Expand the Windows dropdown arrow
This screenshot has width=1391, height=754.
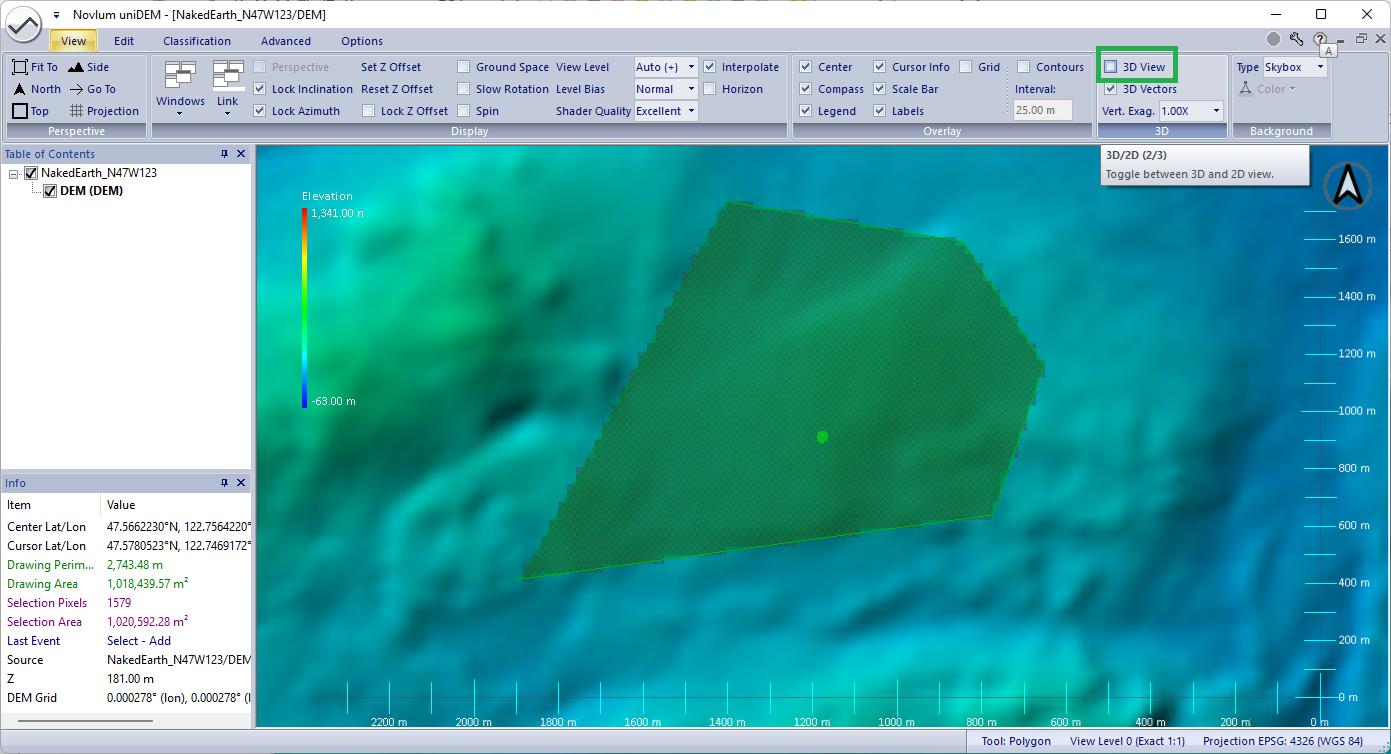coord(180,113)
